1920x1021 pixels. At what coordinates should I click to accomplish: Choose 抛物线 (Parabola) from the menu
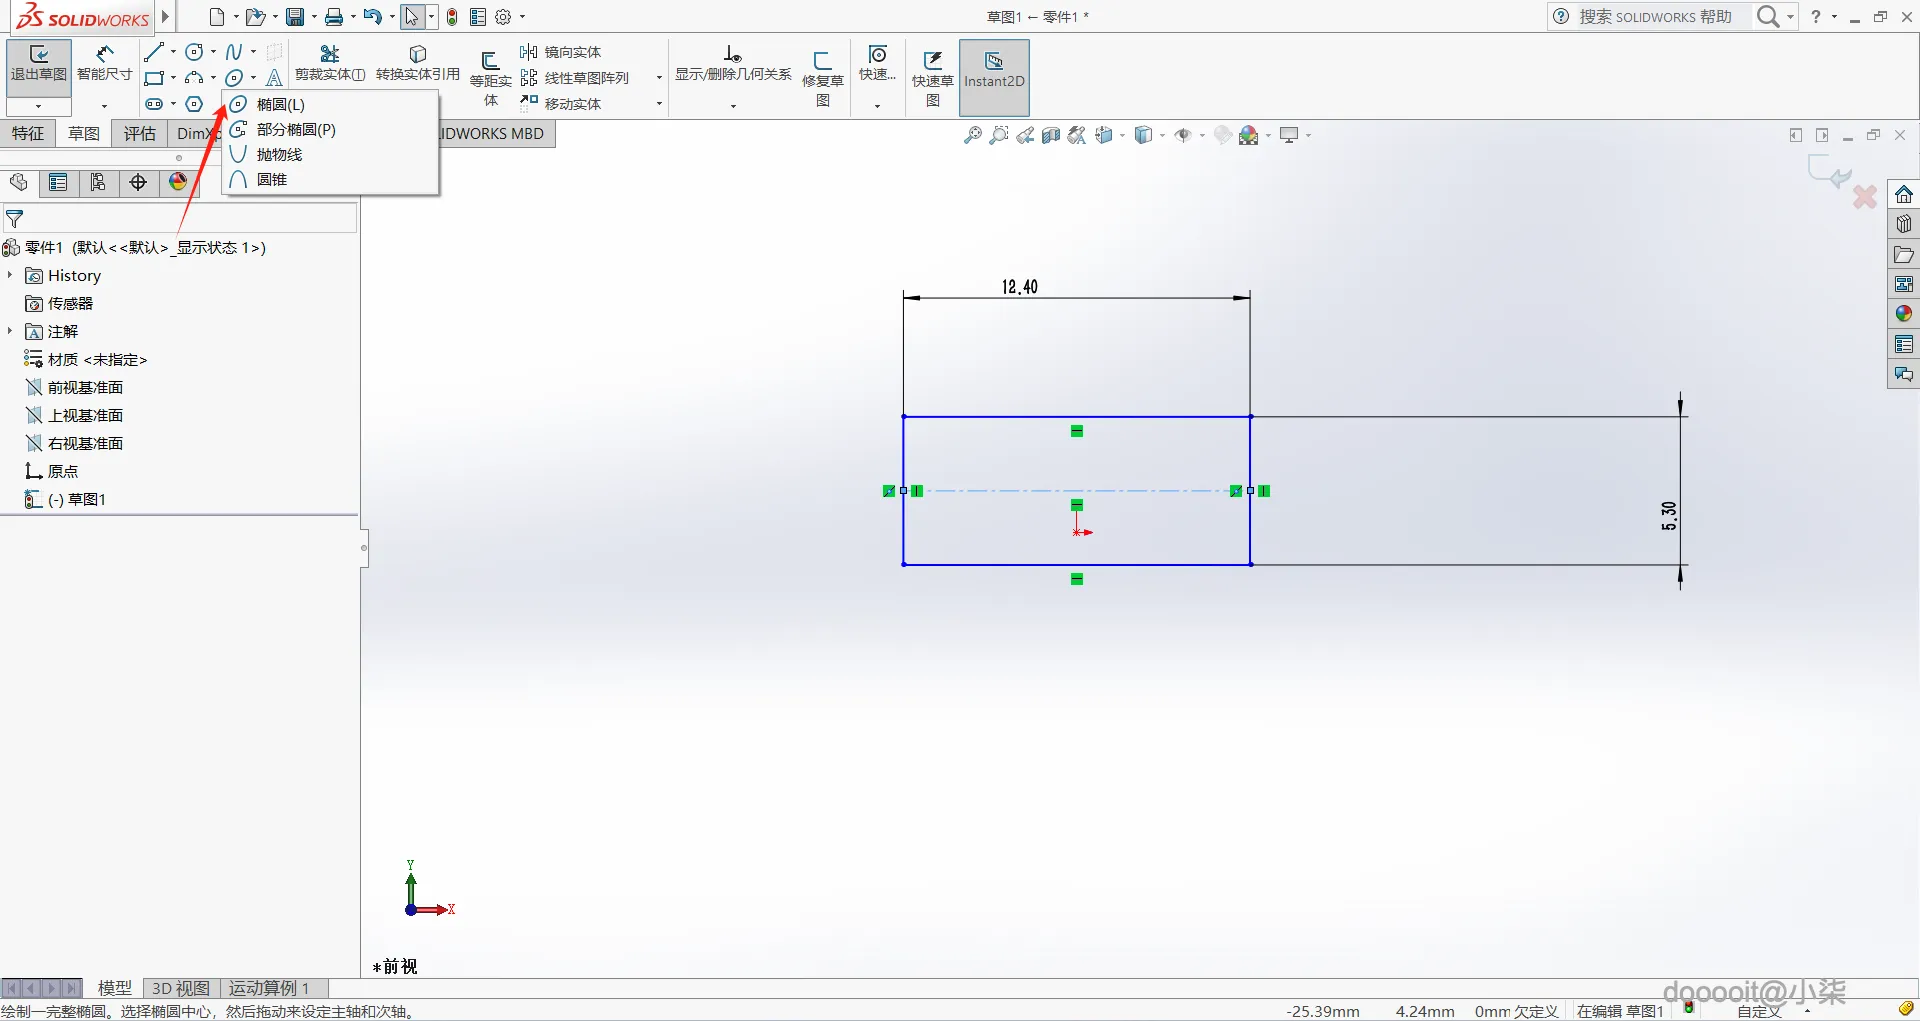coord(330,154)
